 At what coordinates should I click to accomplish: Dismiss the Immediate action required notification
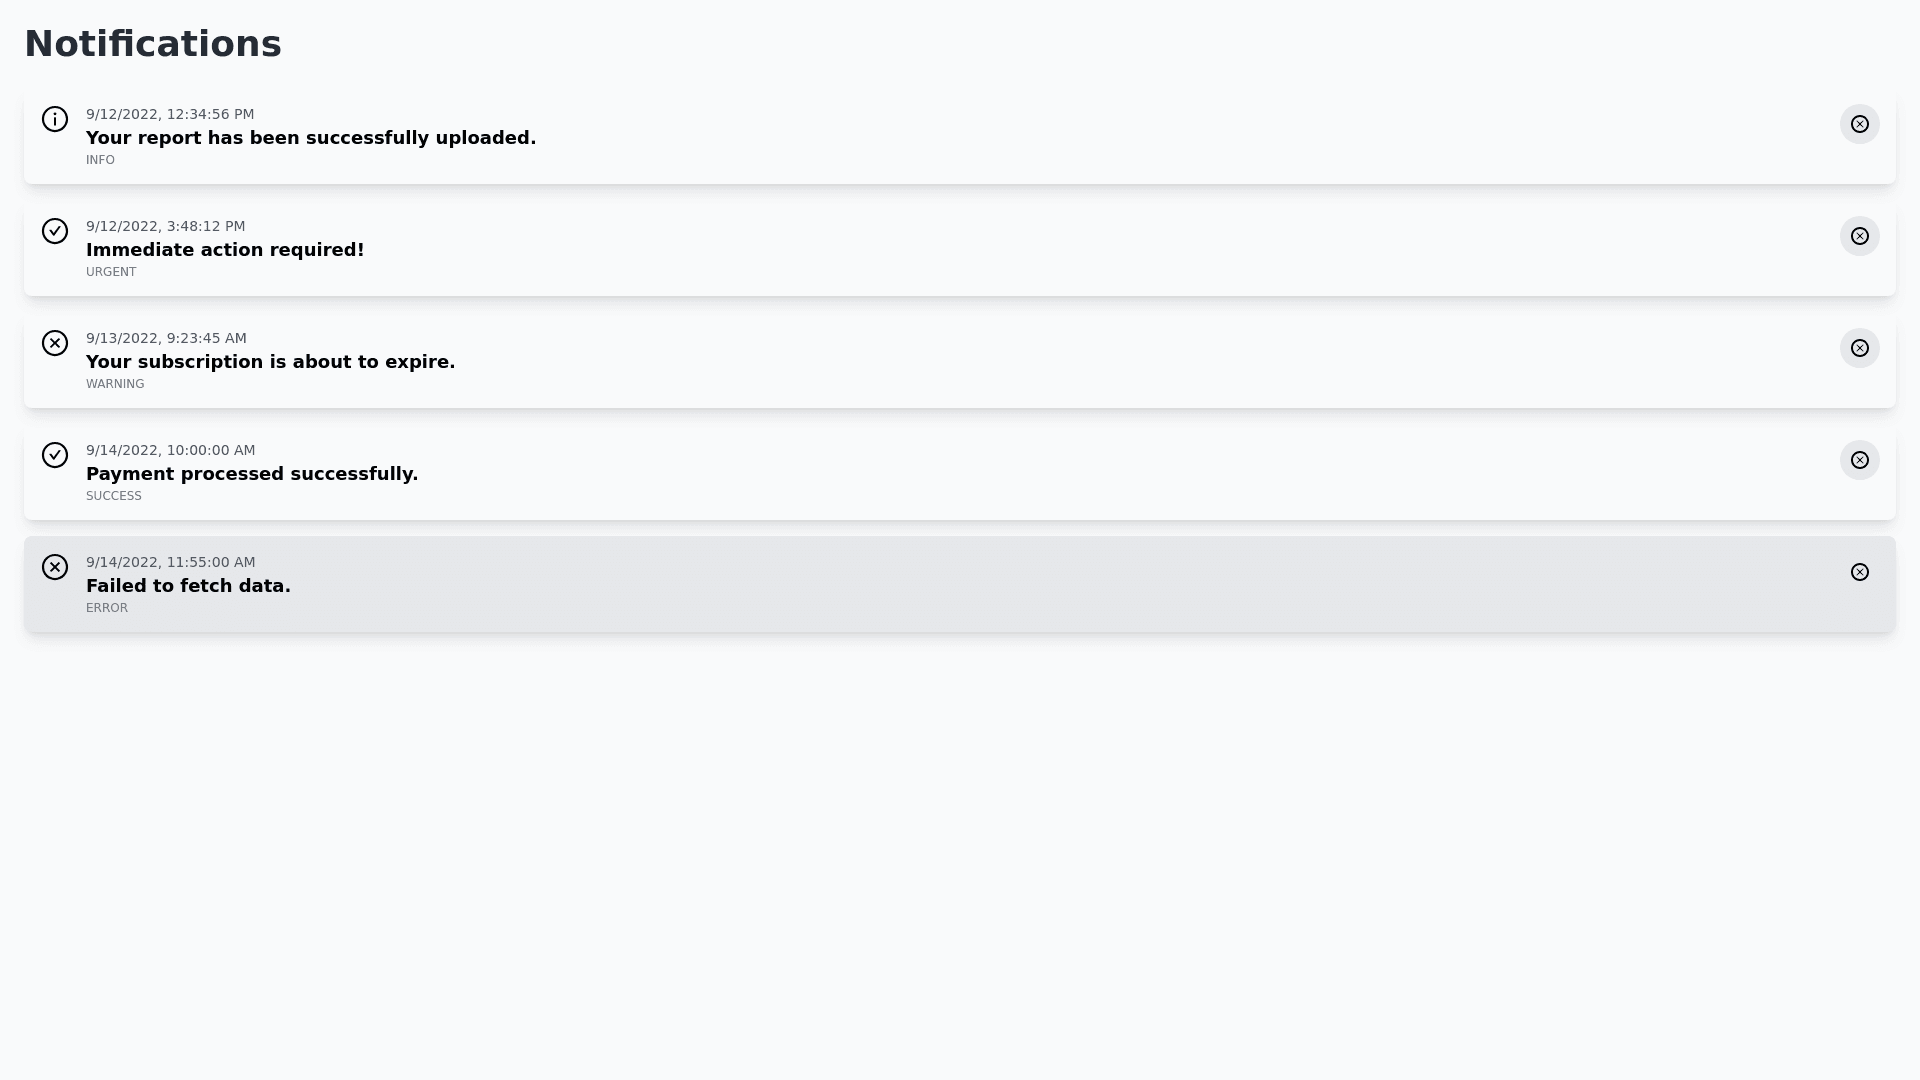1860,236
